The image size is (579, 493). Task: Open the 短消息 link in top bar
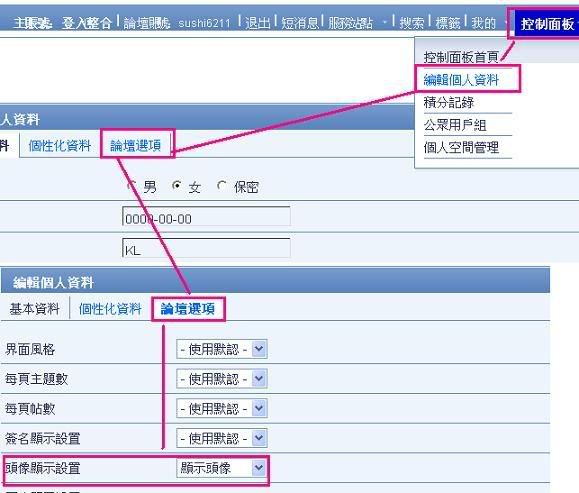pyautogui.click(x=299, y=23)
